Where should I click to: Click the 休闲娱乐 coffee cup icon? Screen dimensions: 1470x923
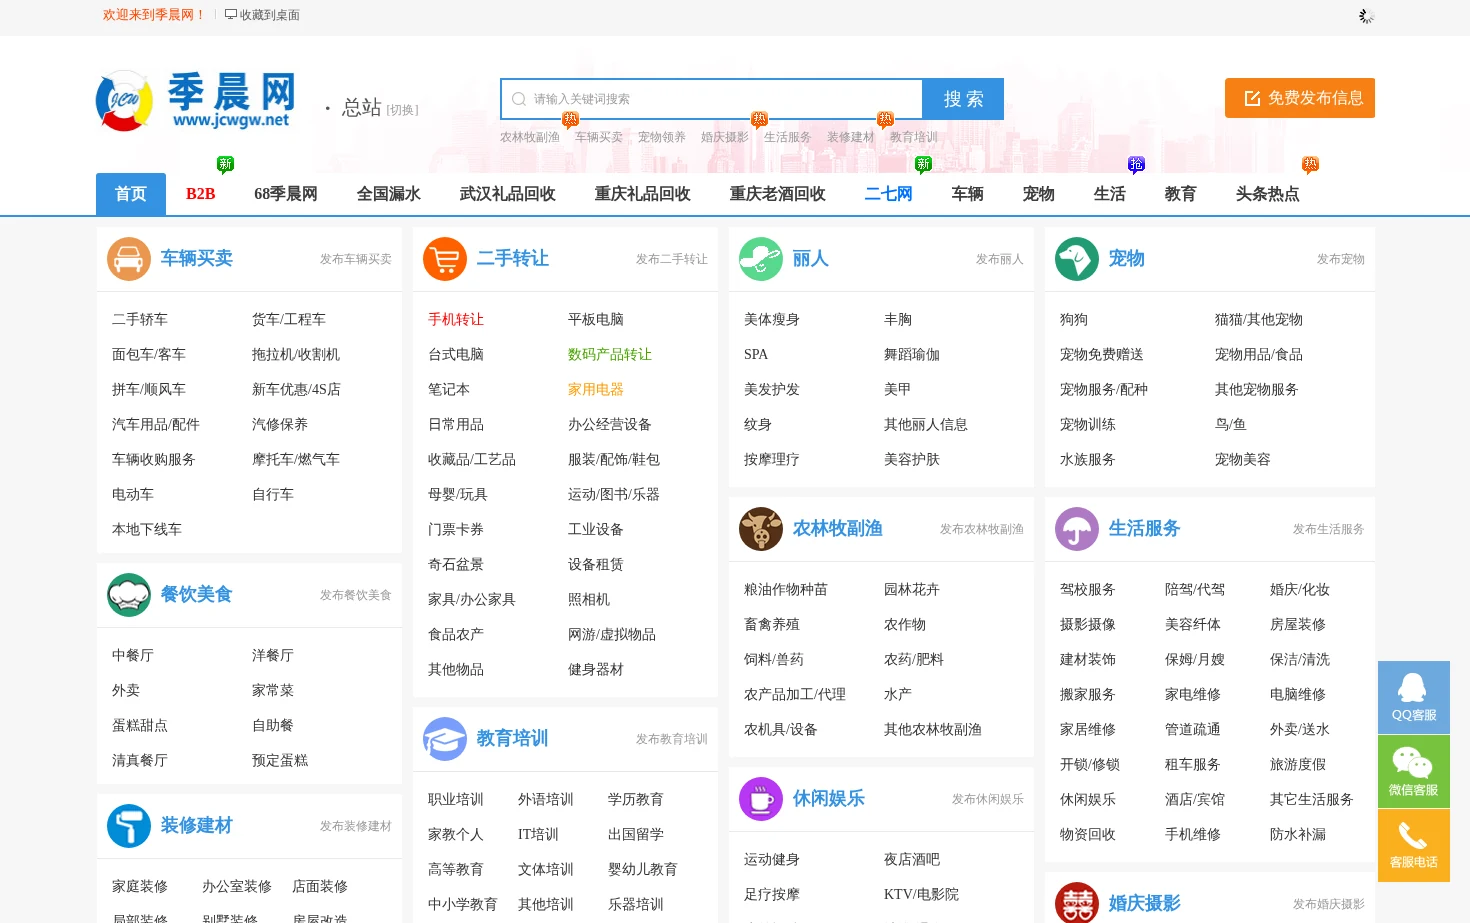point(761,799)
